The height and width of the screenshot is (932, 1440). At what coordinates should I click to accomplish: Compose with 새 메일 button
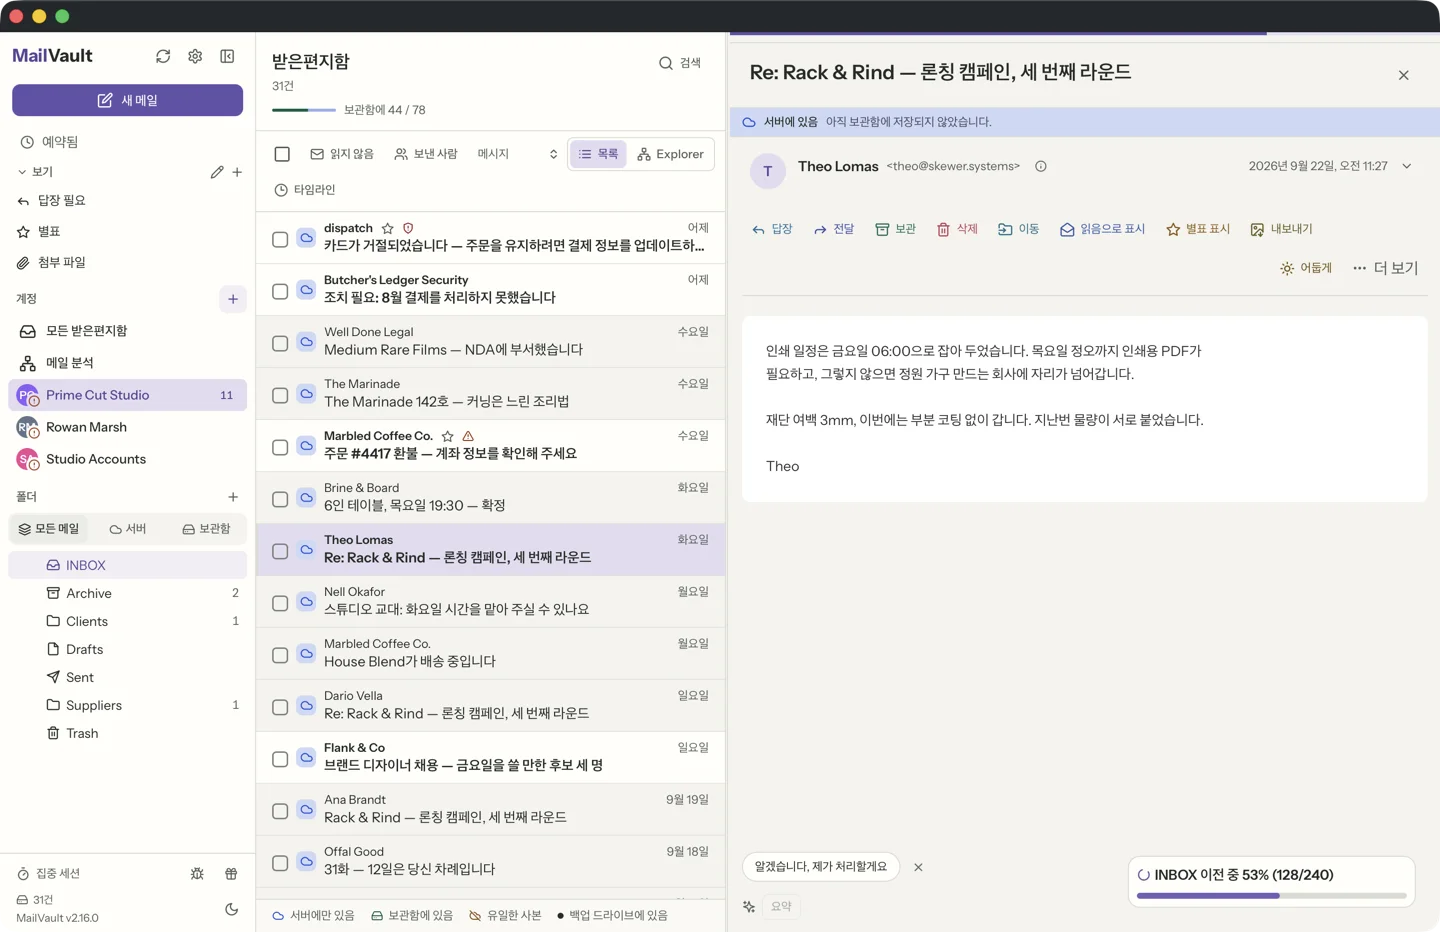127,100
